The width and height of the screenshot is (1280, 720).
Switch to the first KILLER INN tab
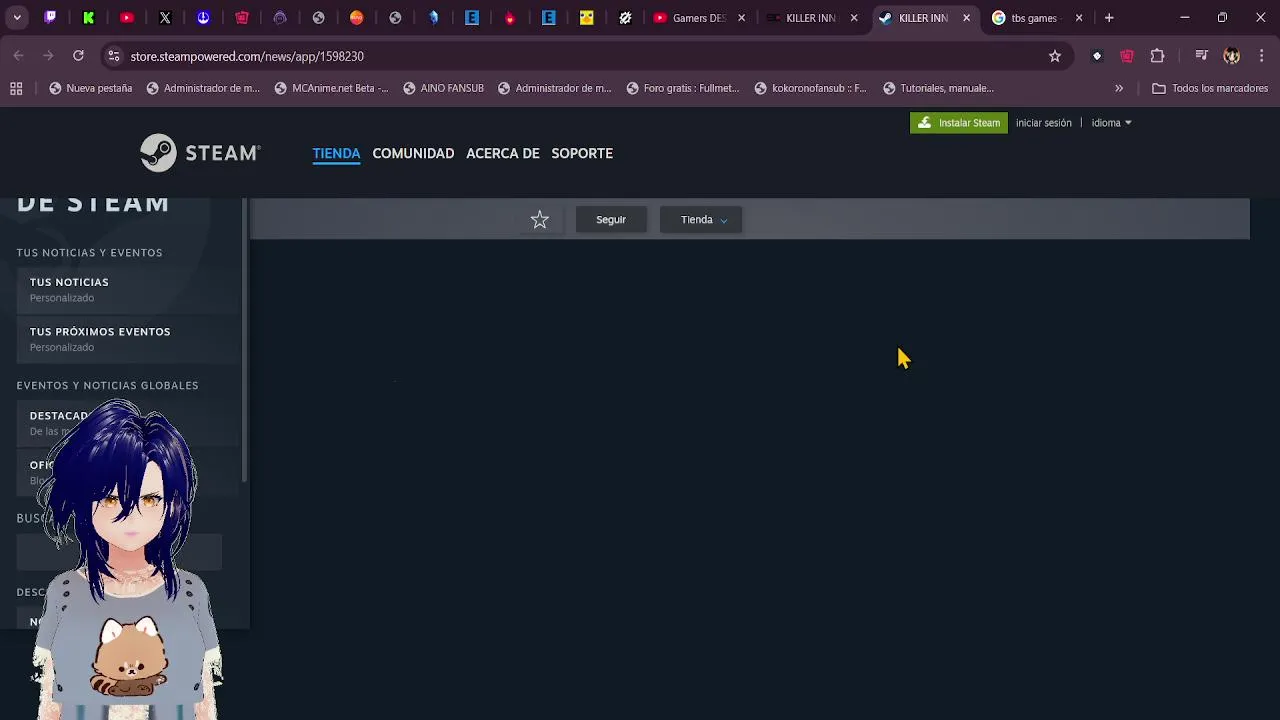pos(810,18)
